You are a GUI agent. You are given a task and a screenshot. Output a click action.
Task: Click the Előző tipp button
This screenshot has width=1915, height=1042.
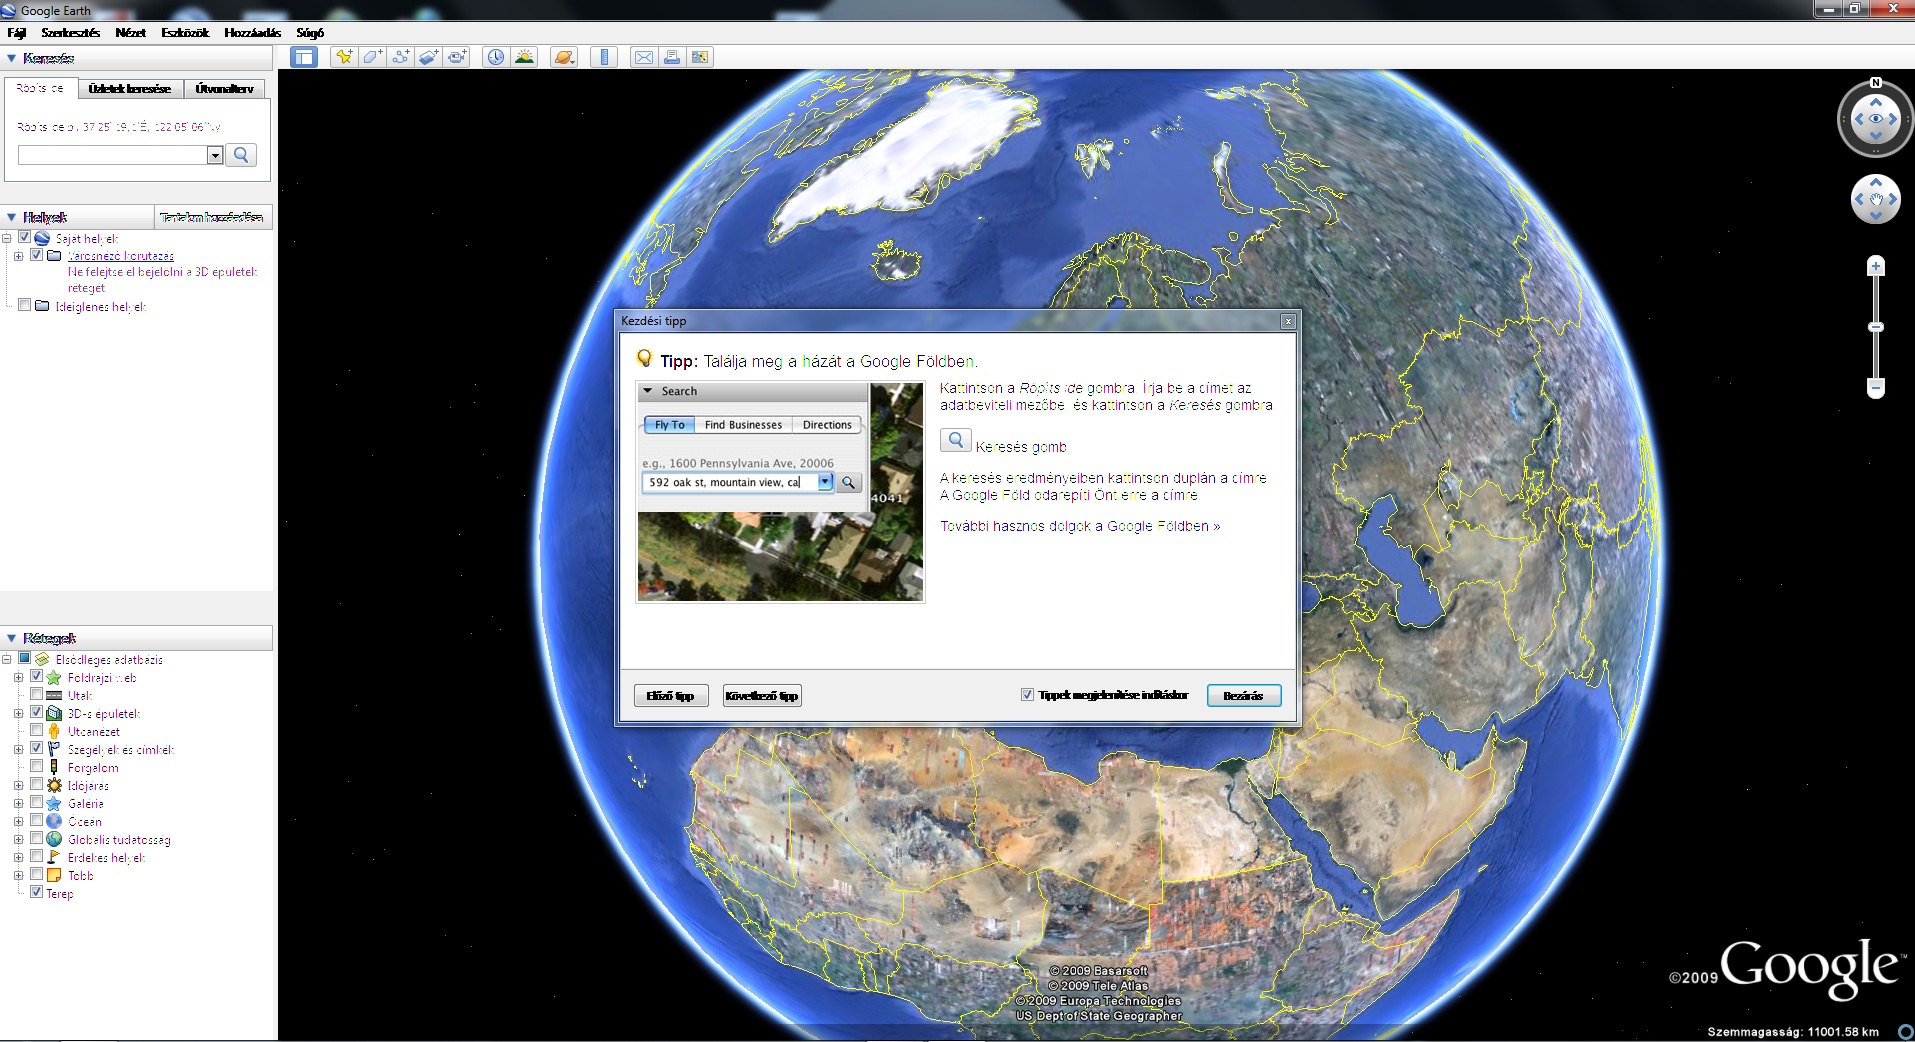671,696
